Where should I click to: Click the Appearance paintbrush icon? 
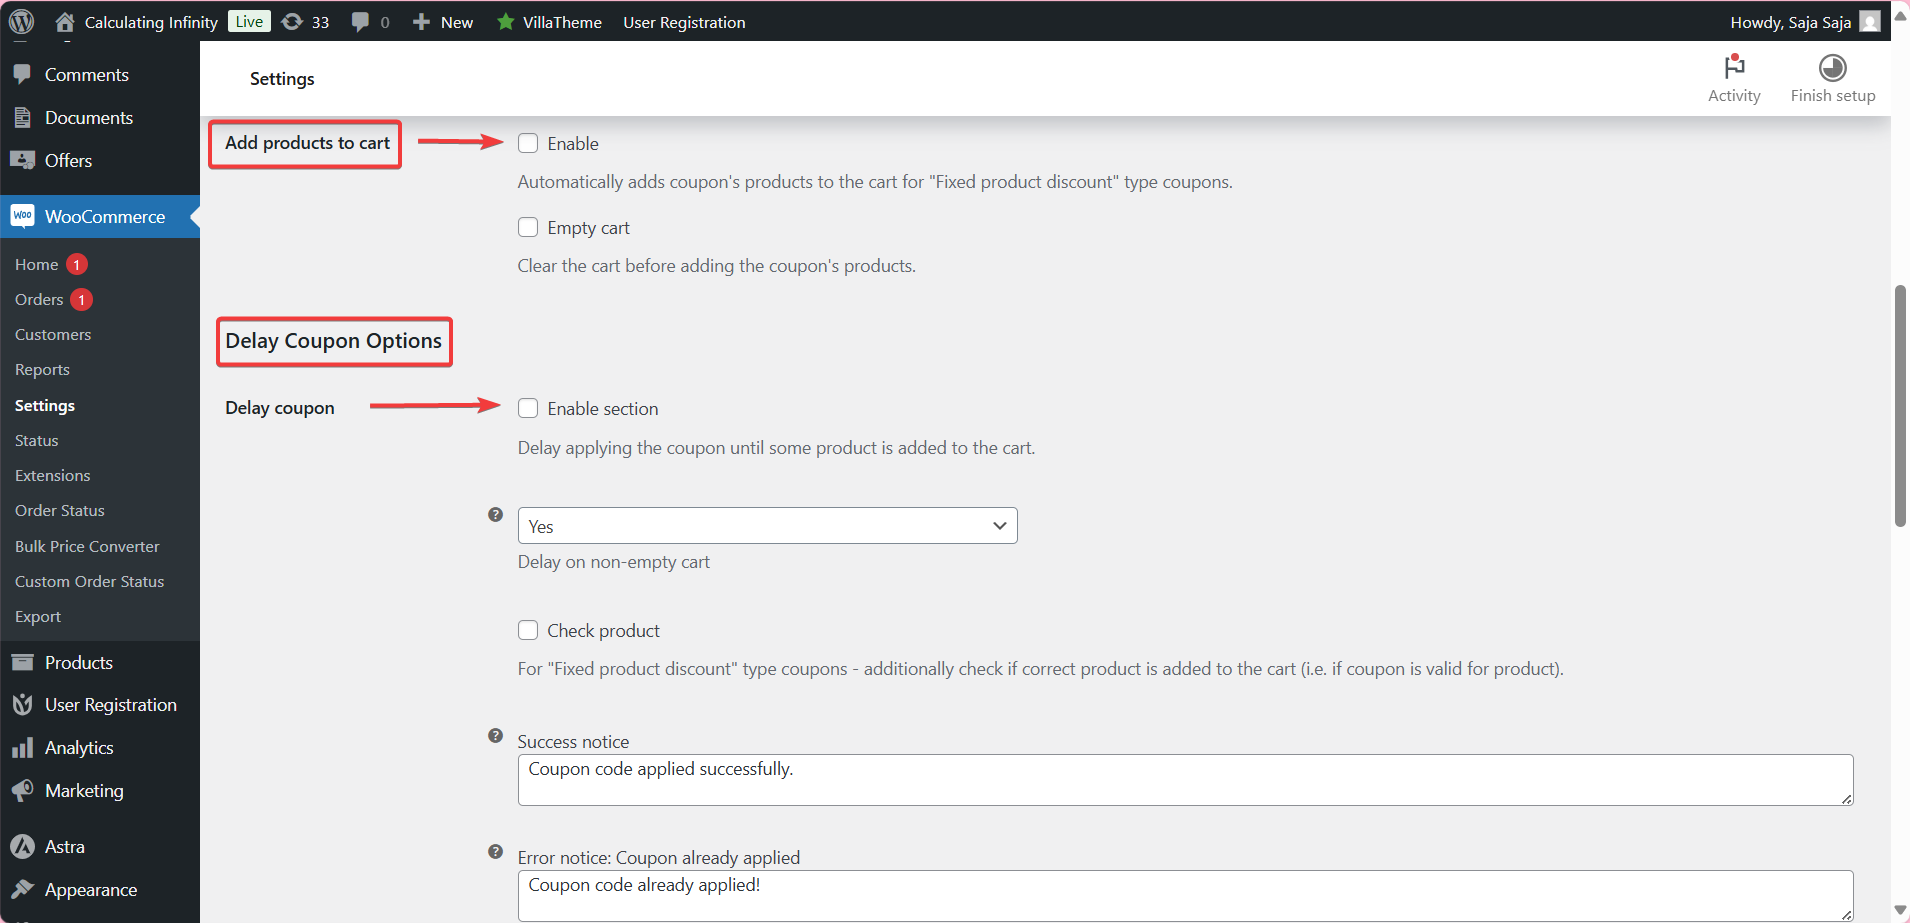[x=22, y=889]
